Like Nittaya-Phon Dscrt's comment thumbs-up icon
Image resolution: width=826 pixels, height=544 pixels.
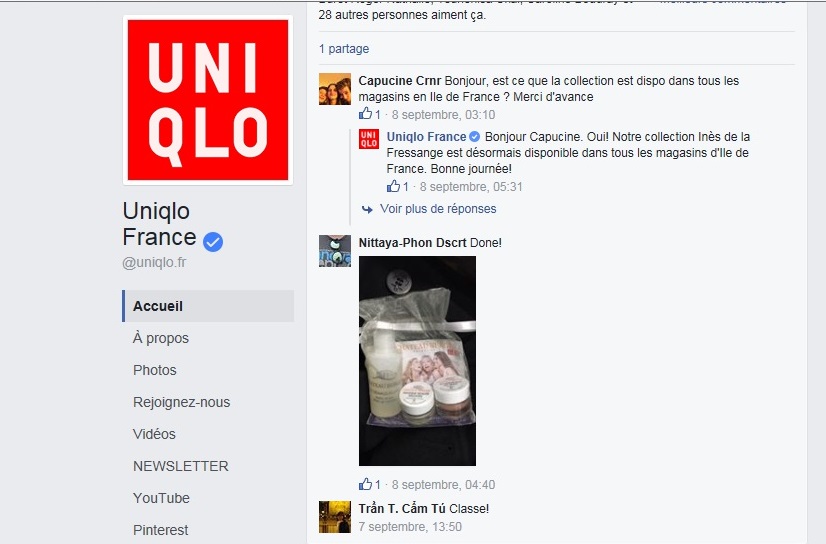(365, 484)
